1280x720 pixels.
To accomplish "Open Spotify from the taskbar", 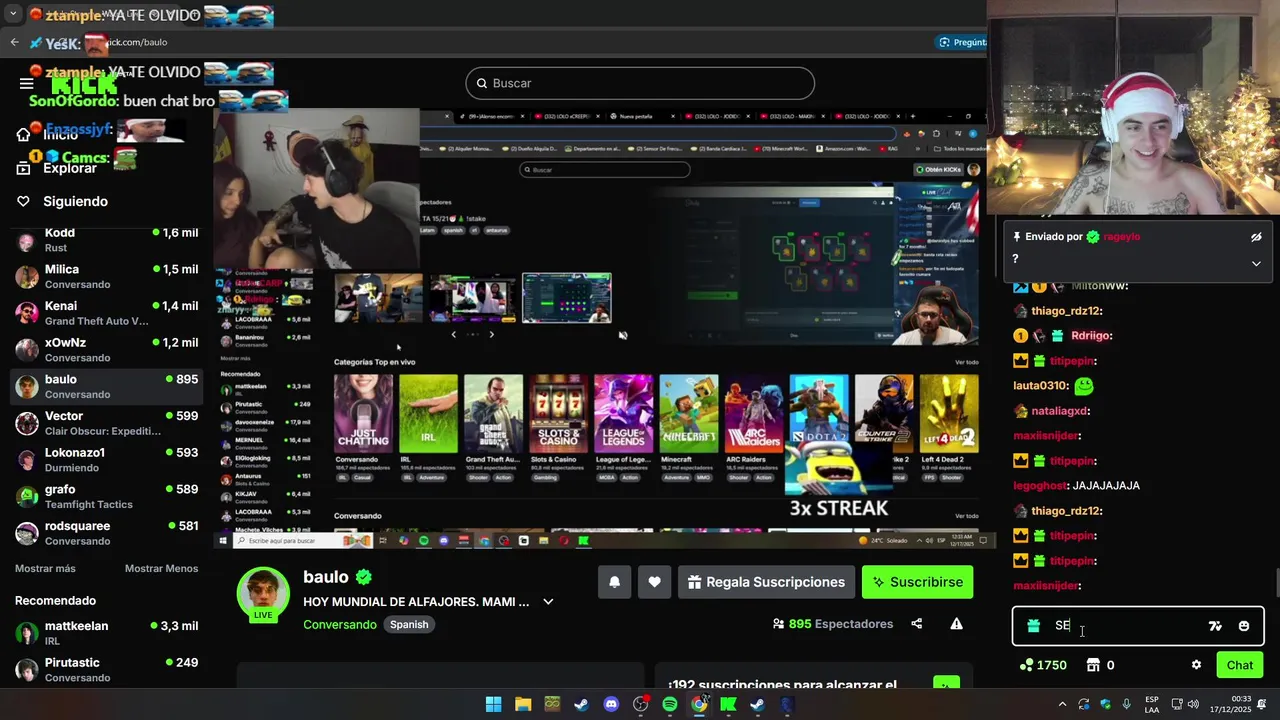I will click(670, 704).
